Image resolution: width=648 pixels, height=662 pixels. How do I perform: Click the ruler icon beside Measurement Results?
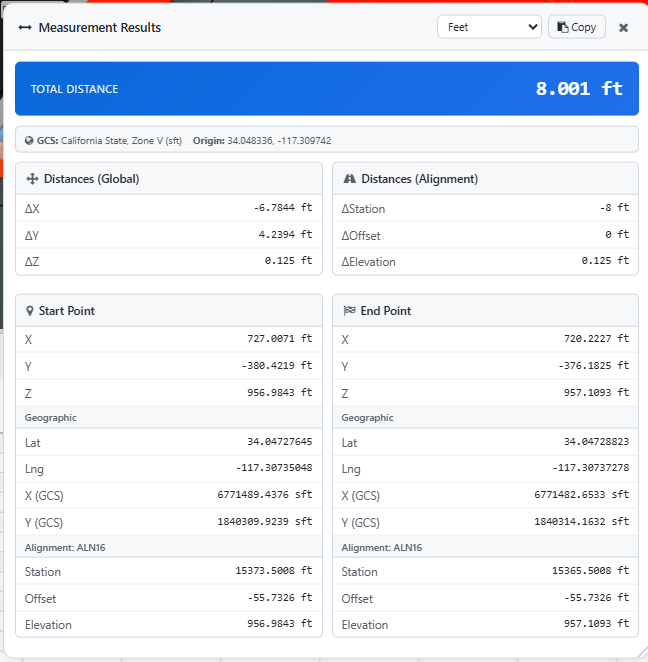point(25,28)
